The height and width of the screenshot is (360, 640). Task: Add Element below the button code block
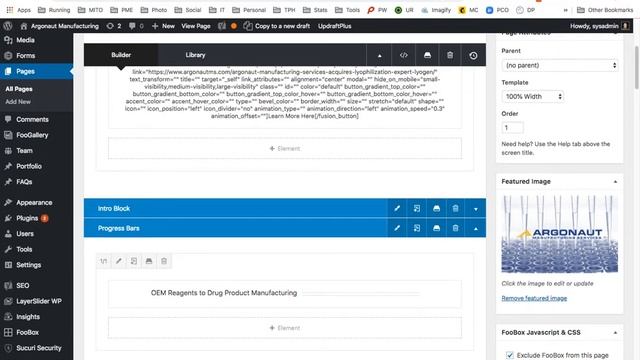285,149
